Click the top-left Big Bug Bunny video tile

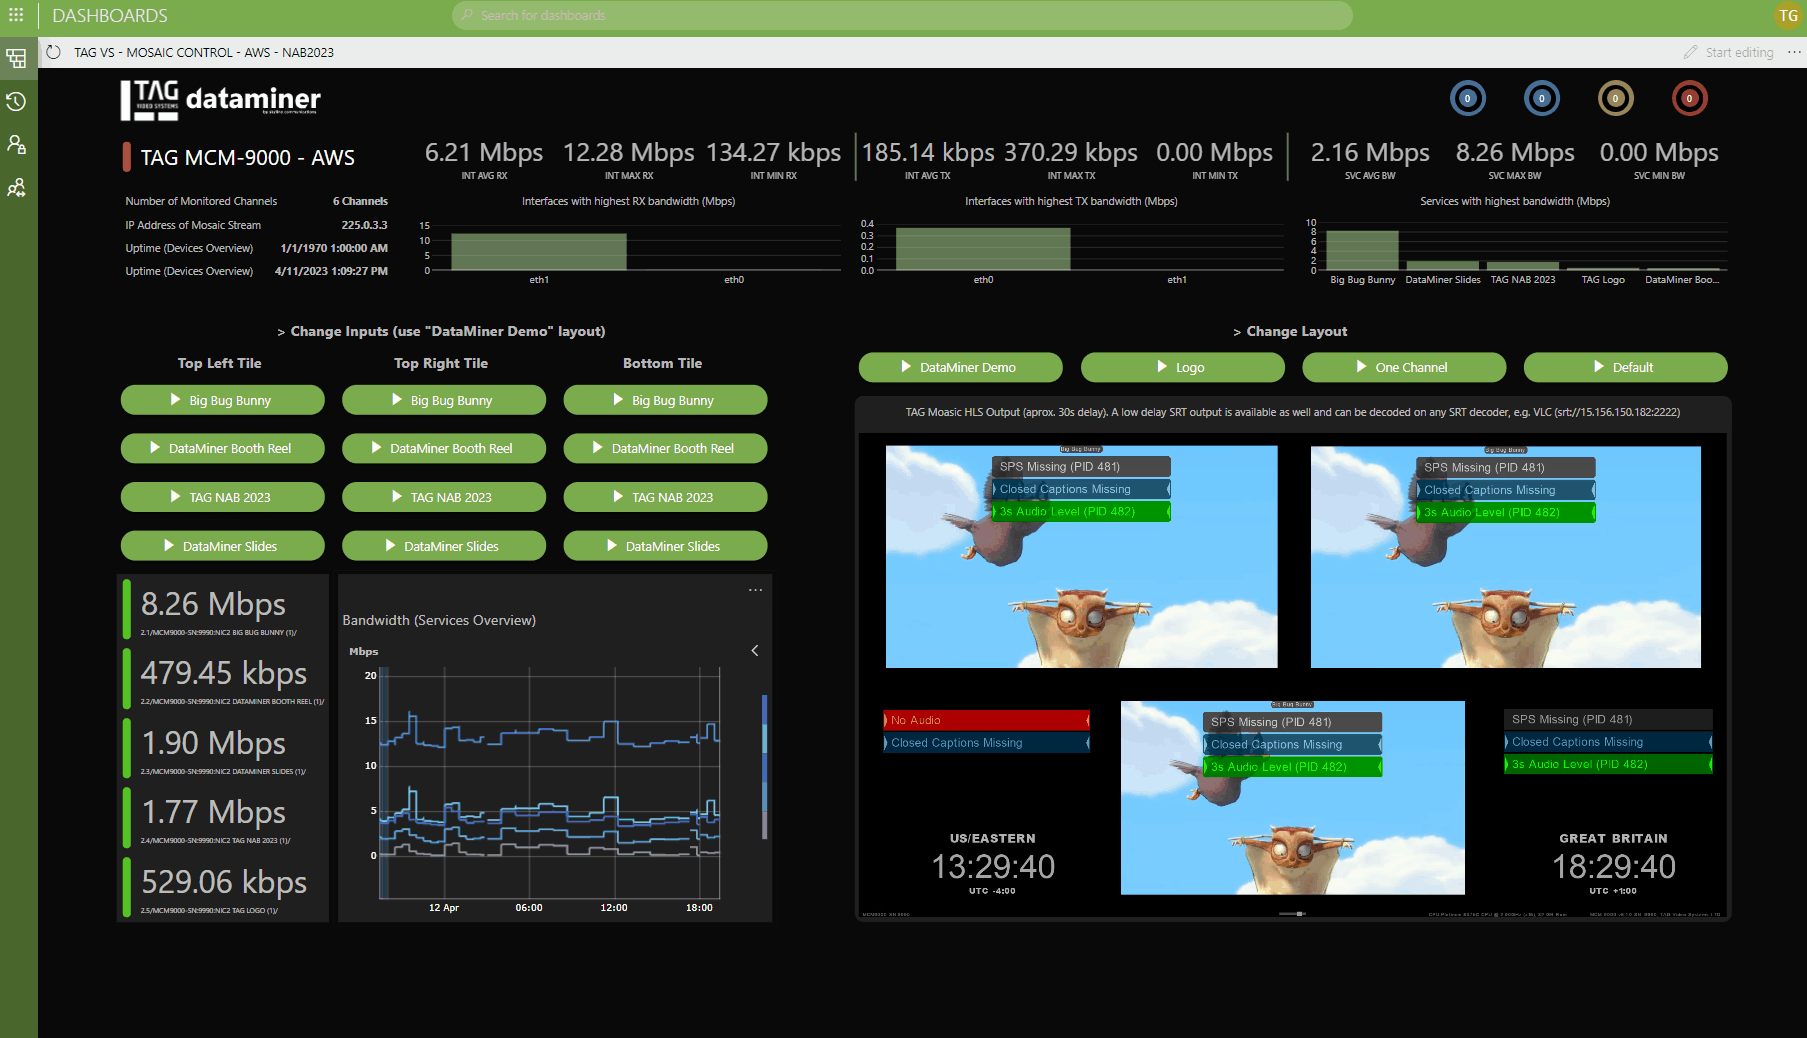tap(1081, 557)
